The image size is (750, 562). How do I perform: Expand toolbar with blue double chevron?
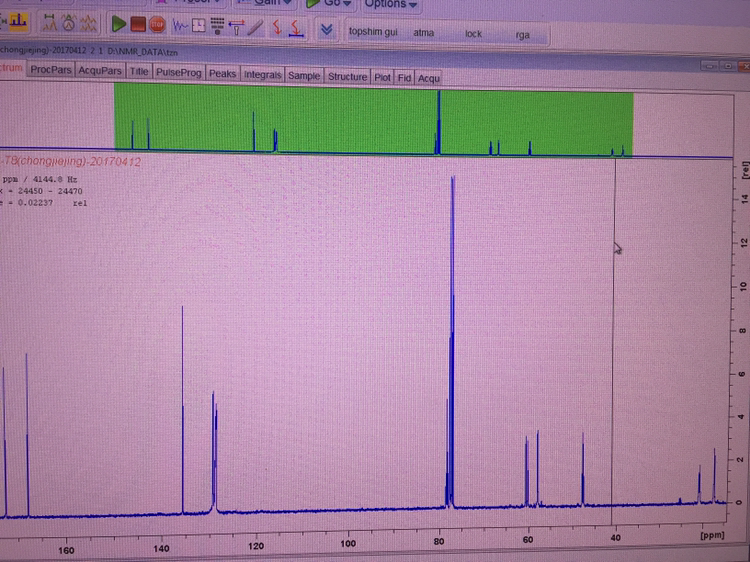pos(327,30)
